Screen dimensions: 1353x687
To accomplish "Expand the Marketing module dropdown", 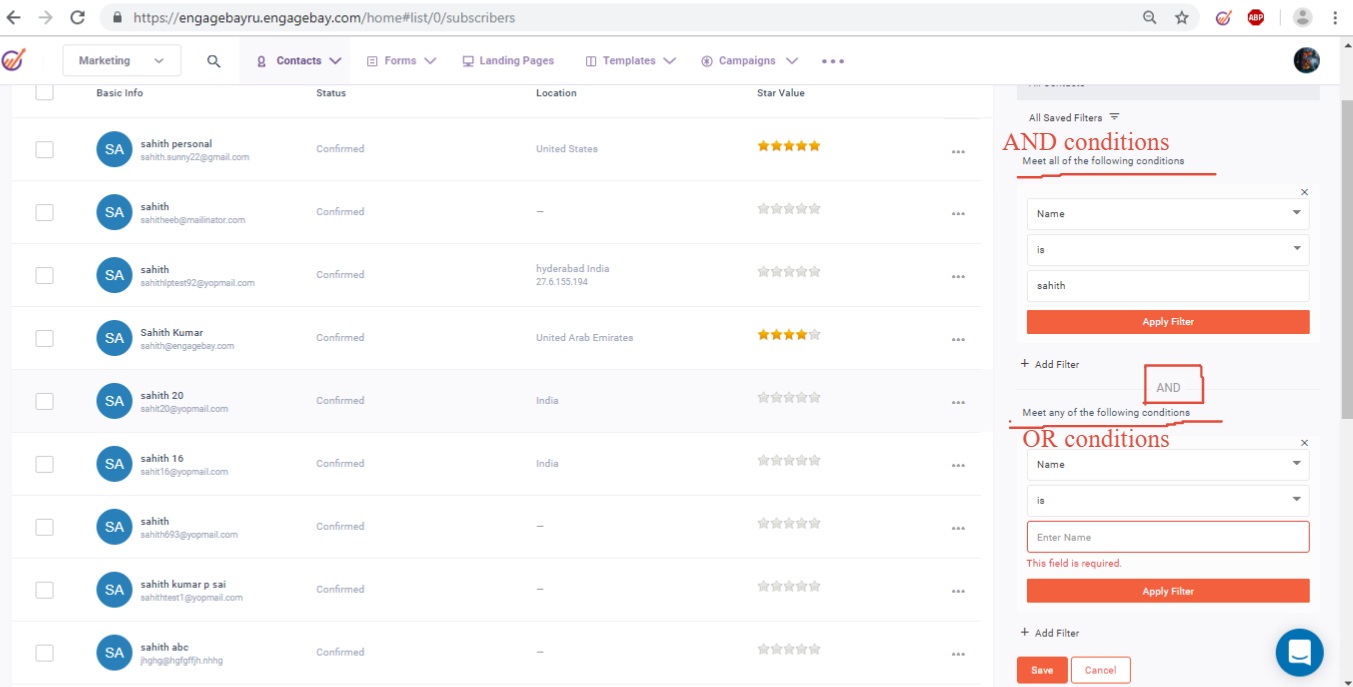I will point(121,60).
